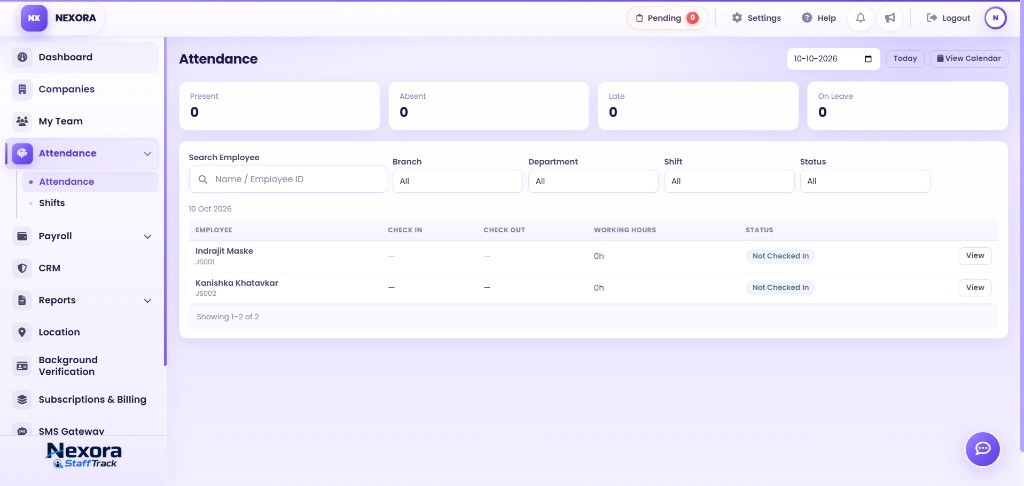Collapse the Attendance menu chevron

tap(148, 154)
